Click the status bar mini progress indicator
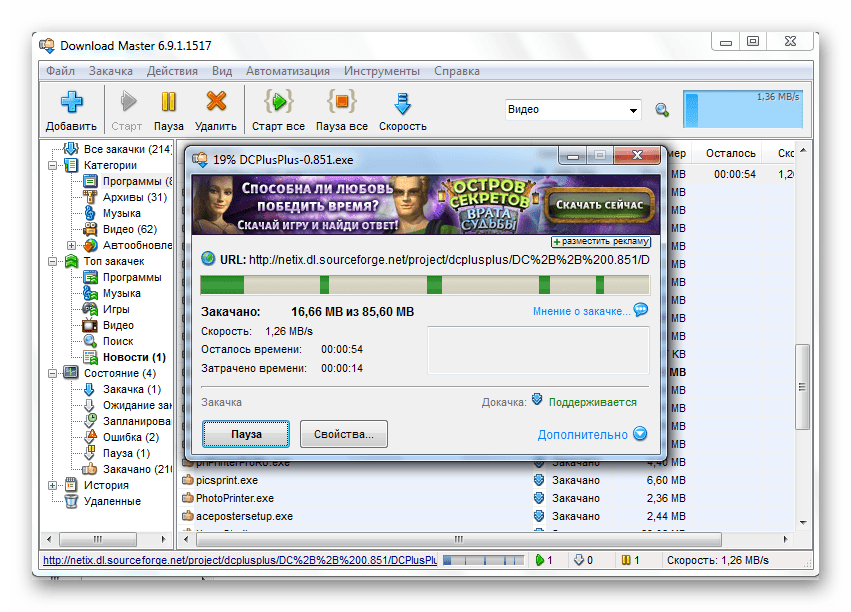 click(484, 560)
